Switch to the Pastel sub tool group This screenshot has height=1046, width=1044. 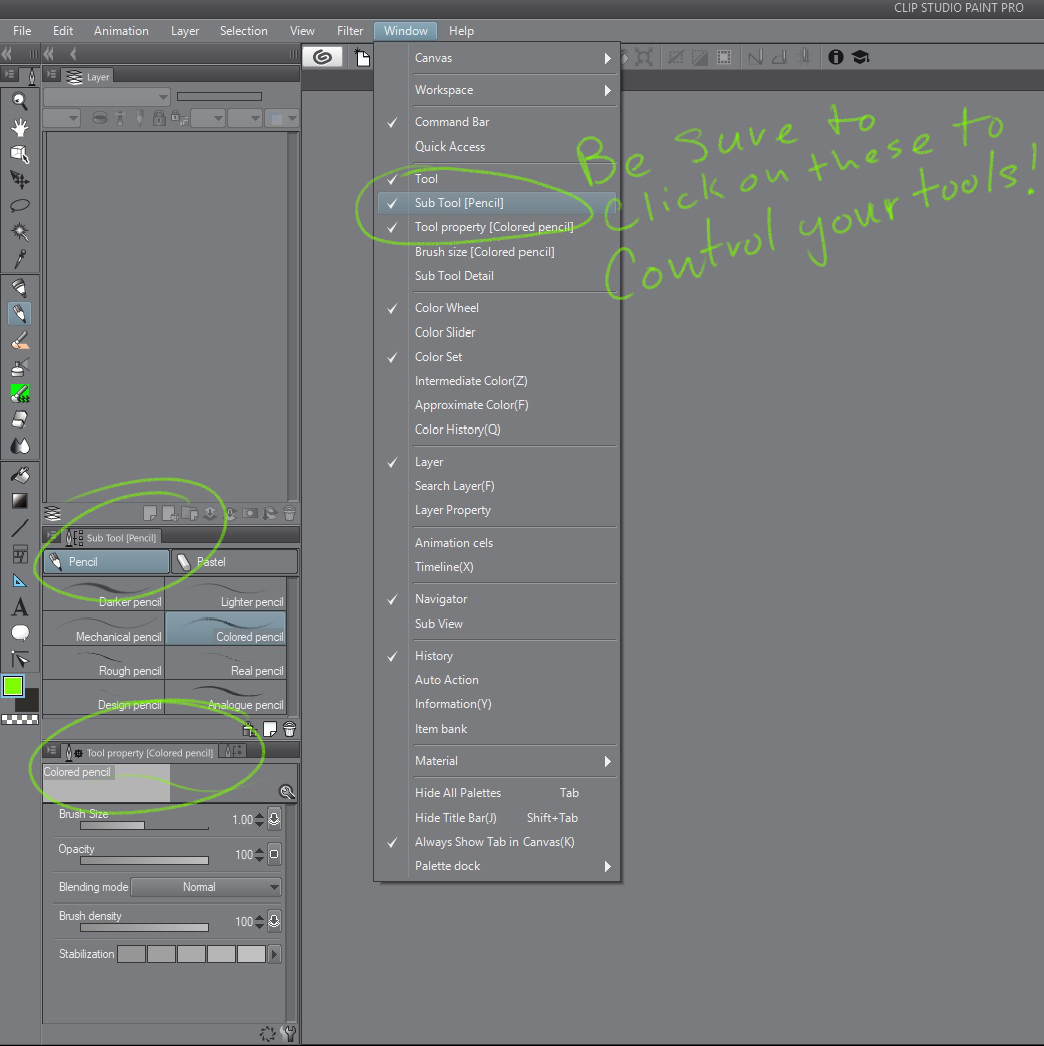pos(234,562)
